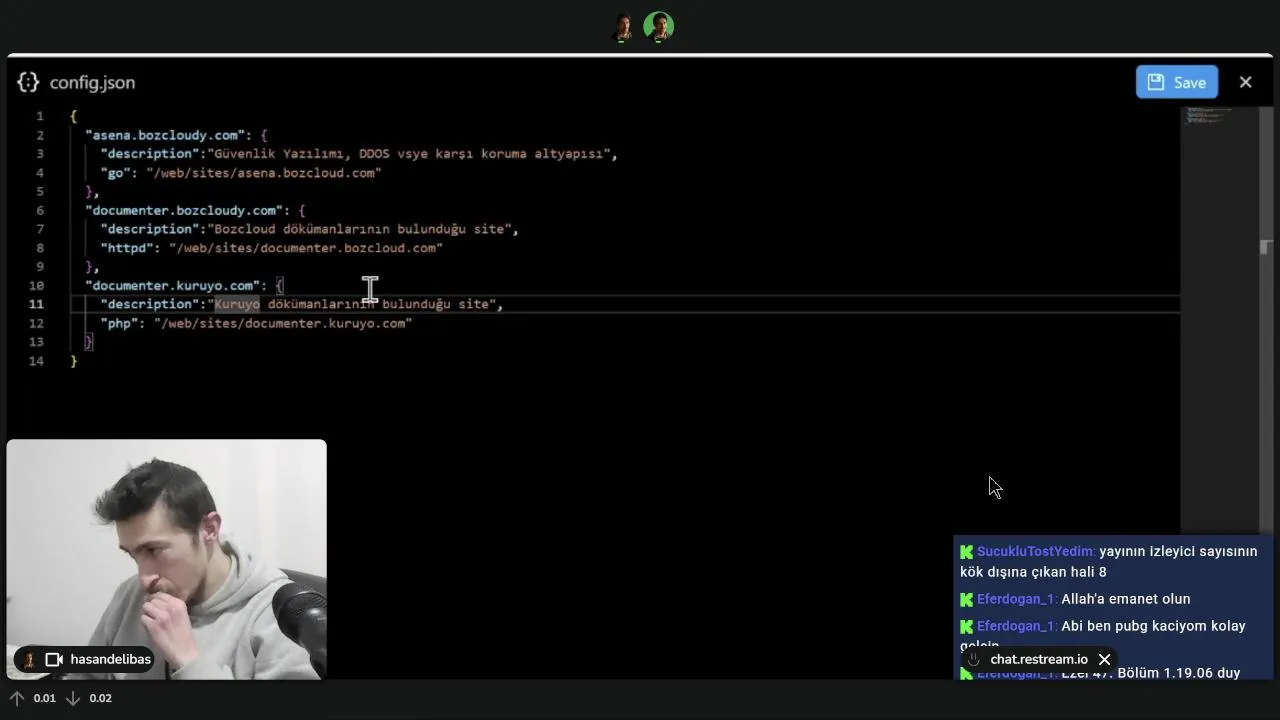
Task: Click the "/web/sites/asena.bozcloud.com" path value
Action: [x=264, y=173]
